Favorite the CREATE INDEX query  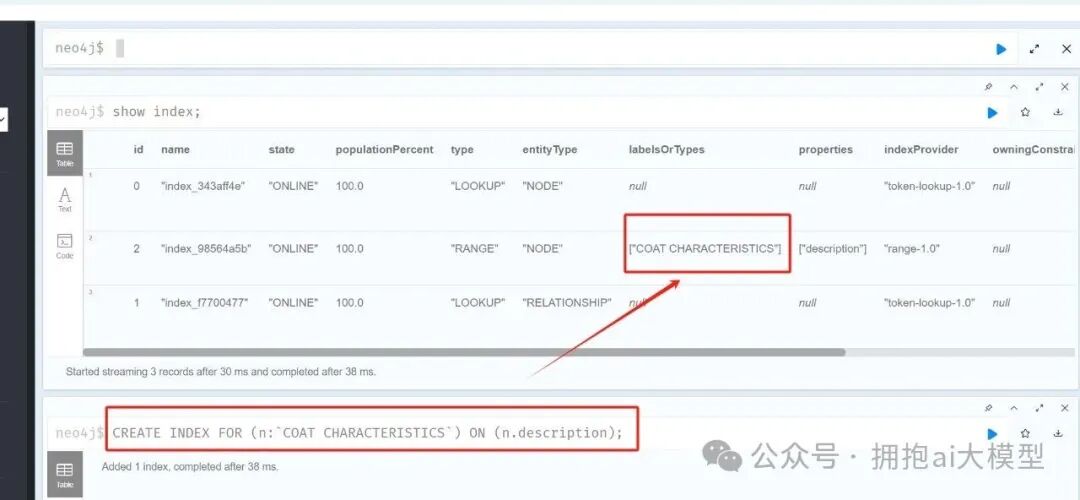tap(1025, 433)
